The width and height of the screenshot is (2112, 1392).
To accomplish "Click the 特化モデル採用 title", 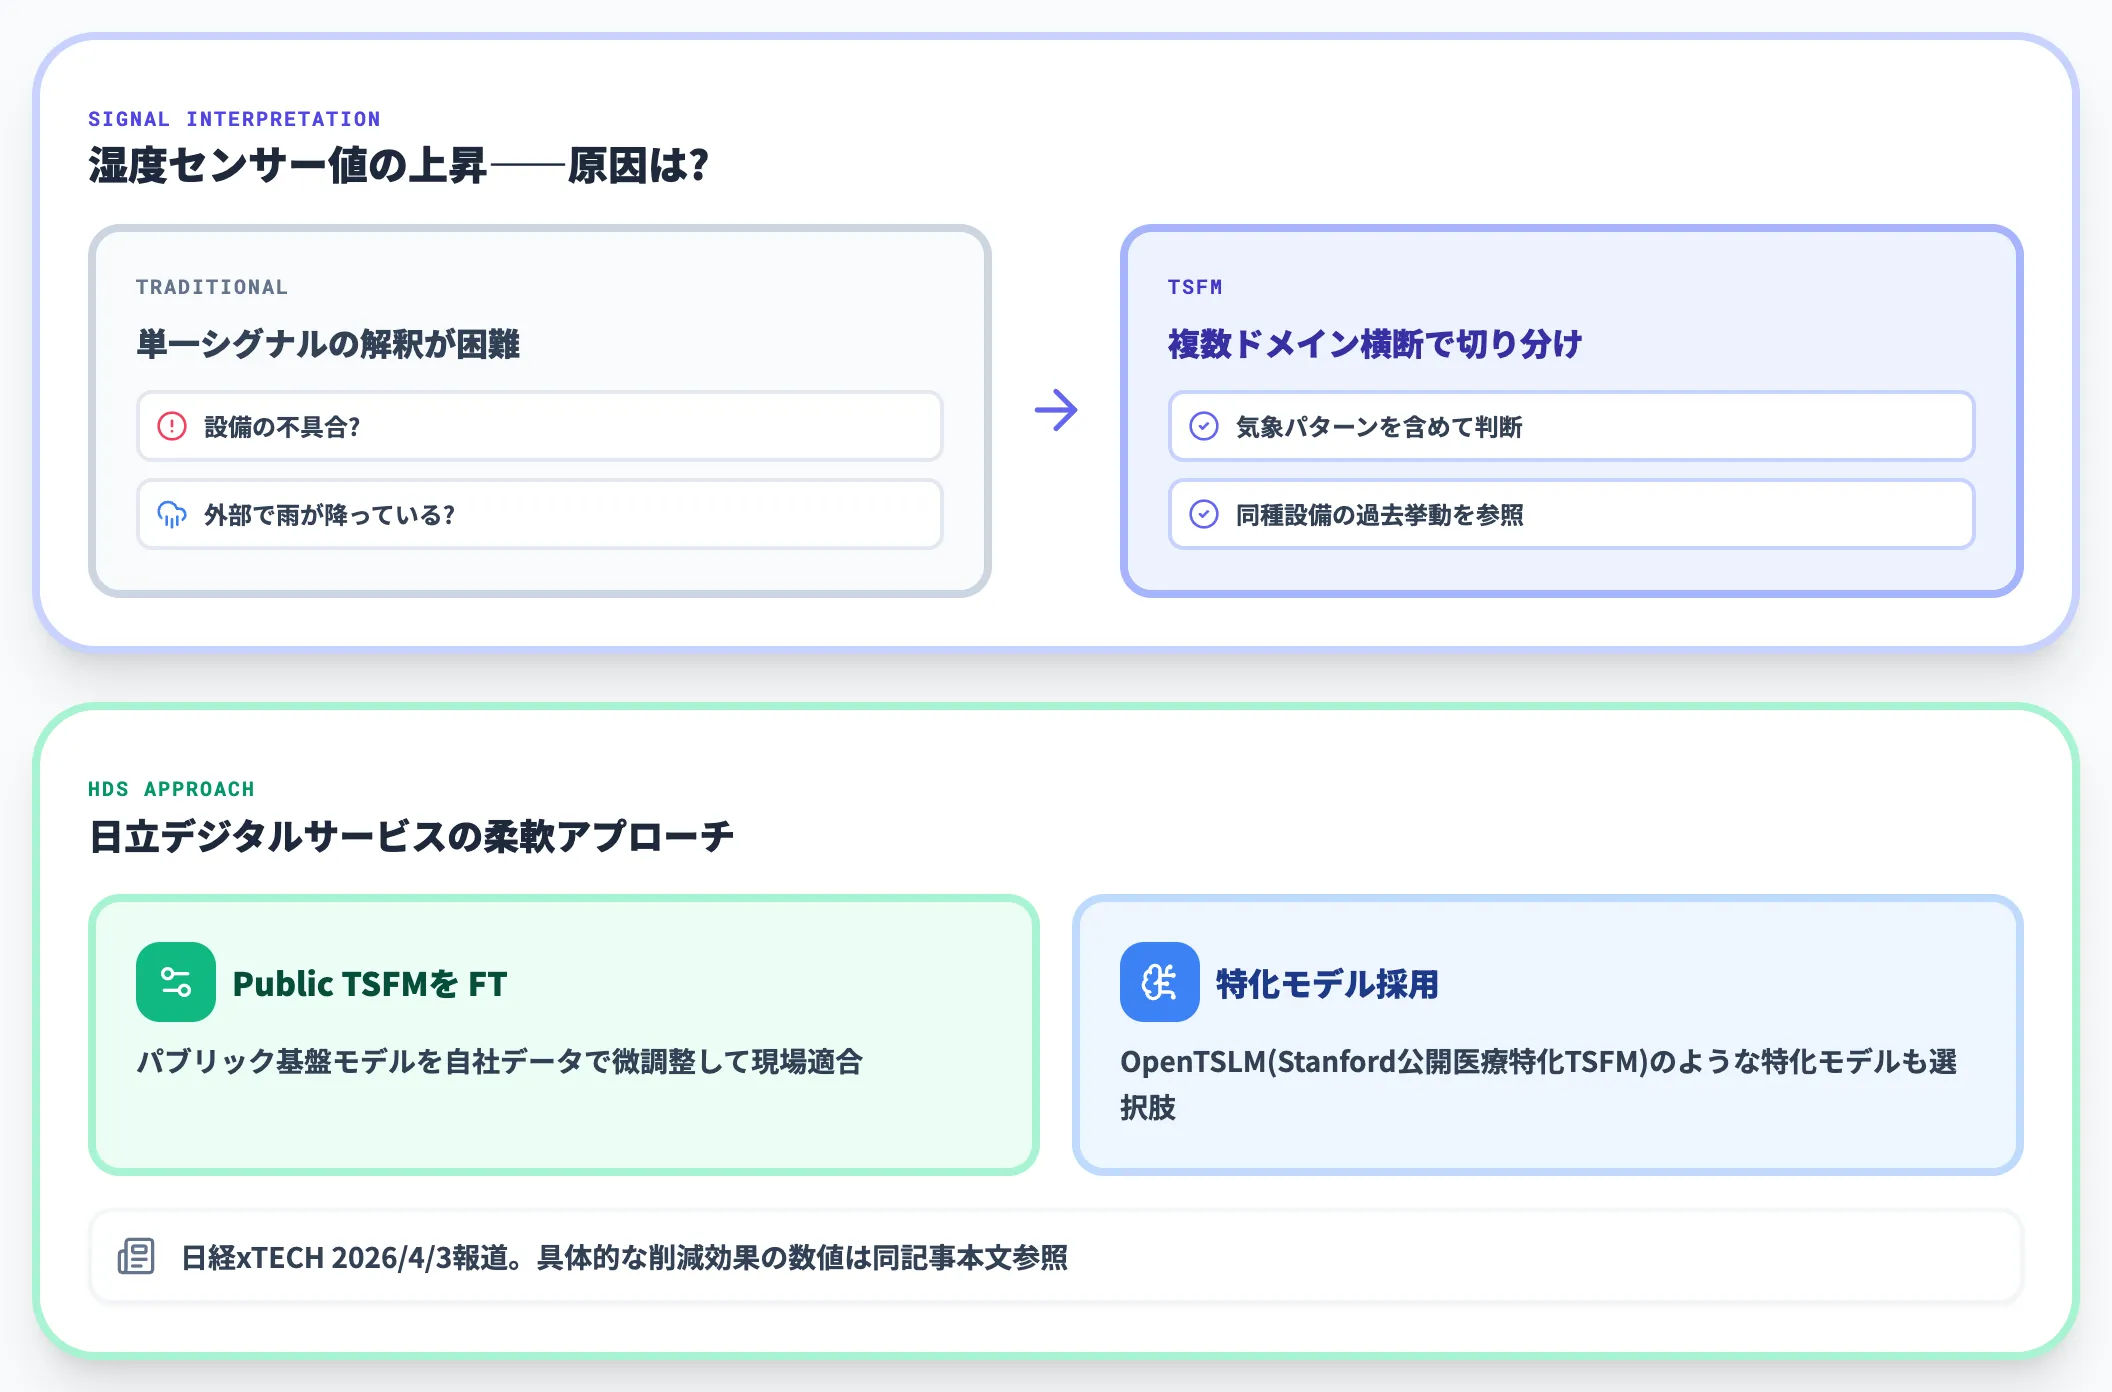I will (1327, 984).
